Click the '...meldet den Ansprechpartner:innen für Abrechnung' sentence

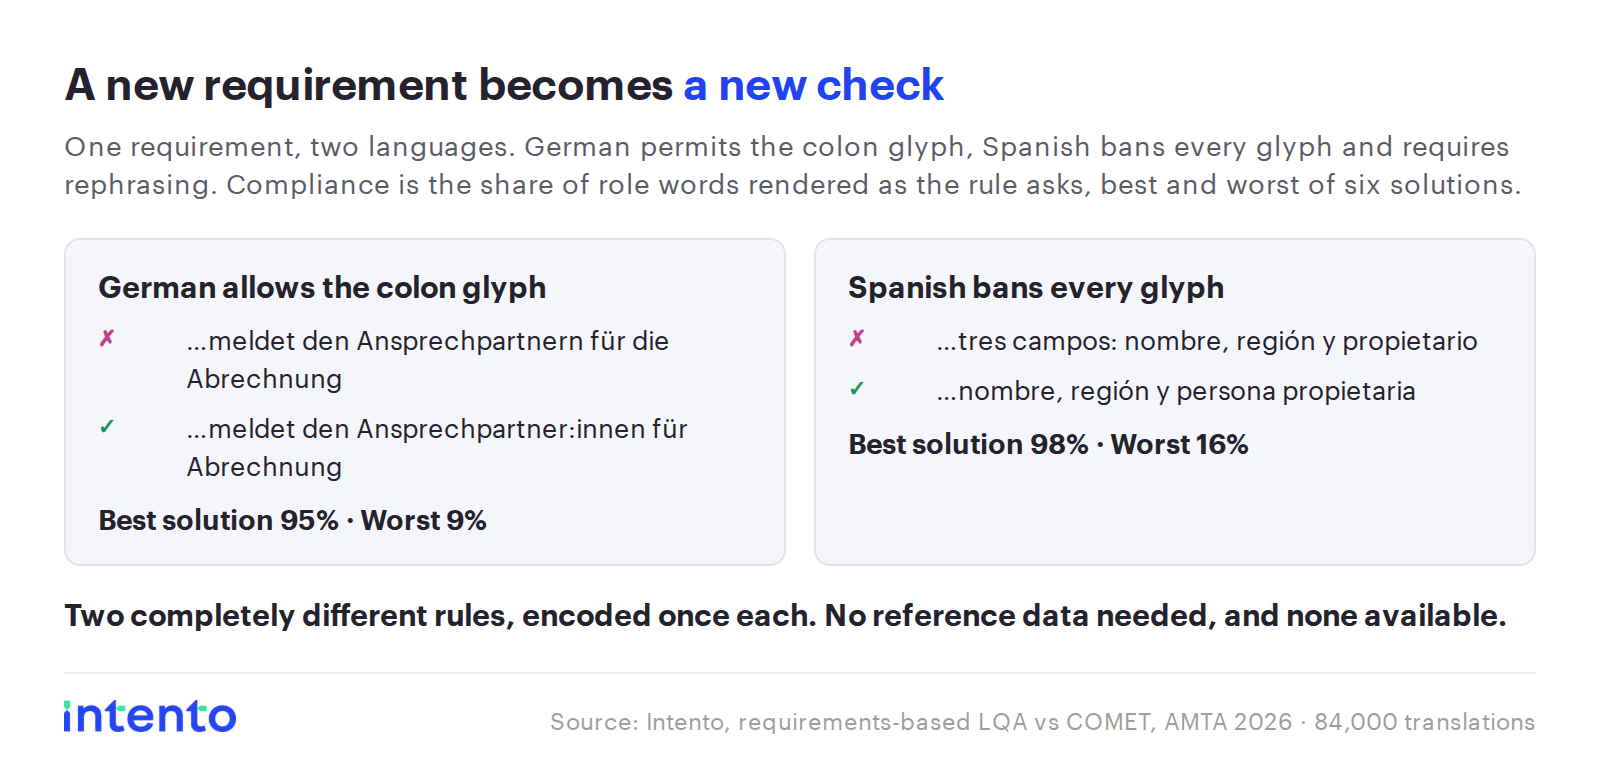[437, 448]
